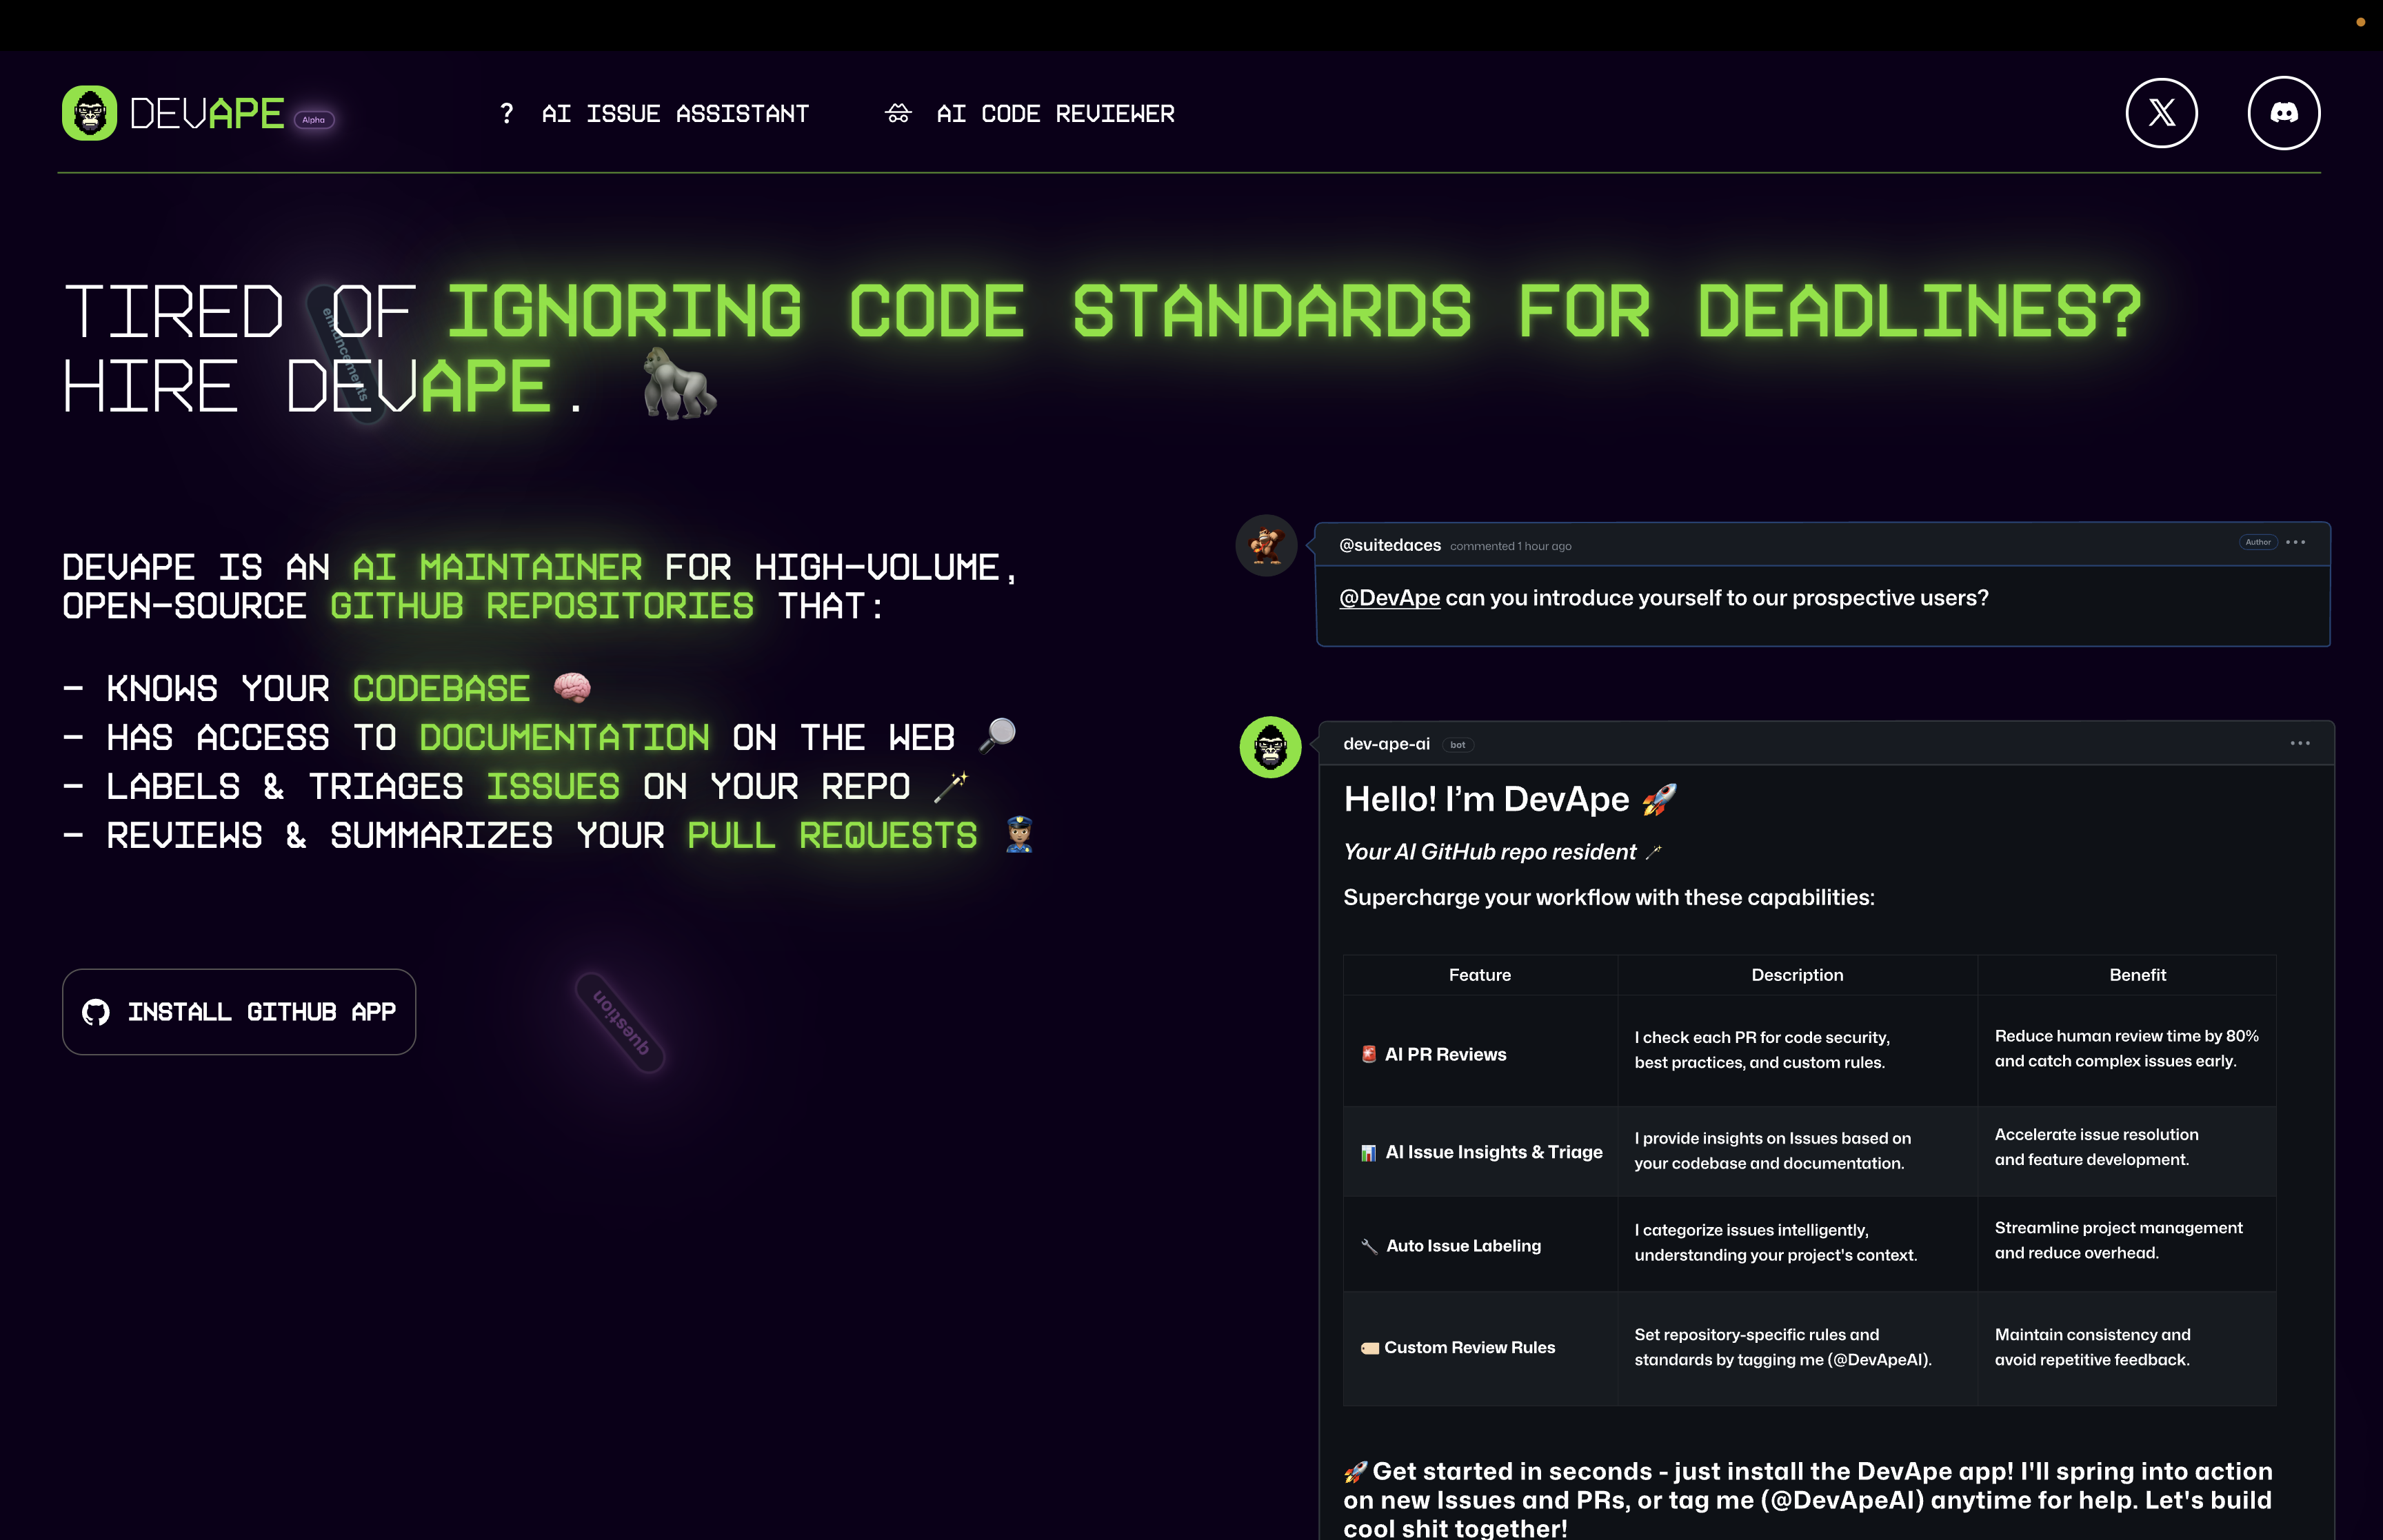Screen dimensions: 2383x1540
Task: Click the @suitedaces user avatar
Action: (1266, 545)
